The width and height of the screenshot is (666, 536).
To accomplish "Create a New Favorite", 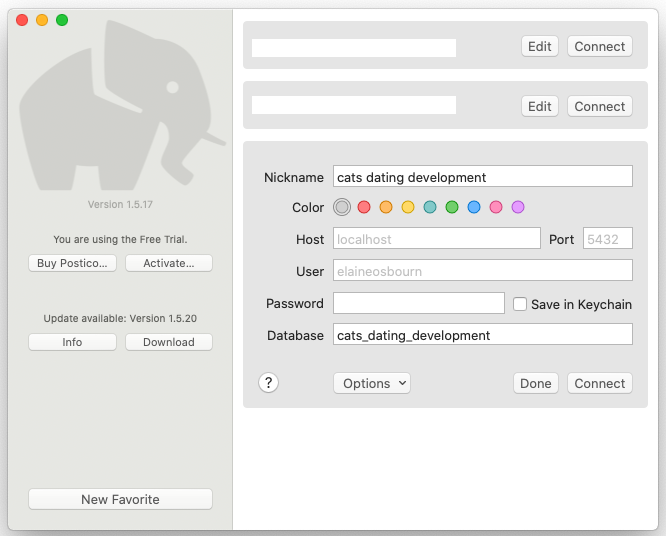I will tap(121, 499).
